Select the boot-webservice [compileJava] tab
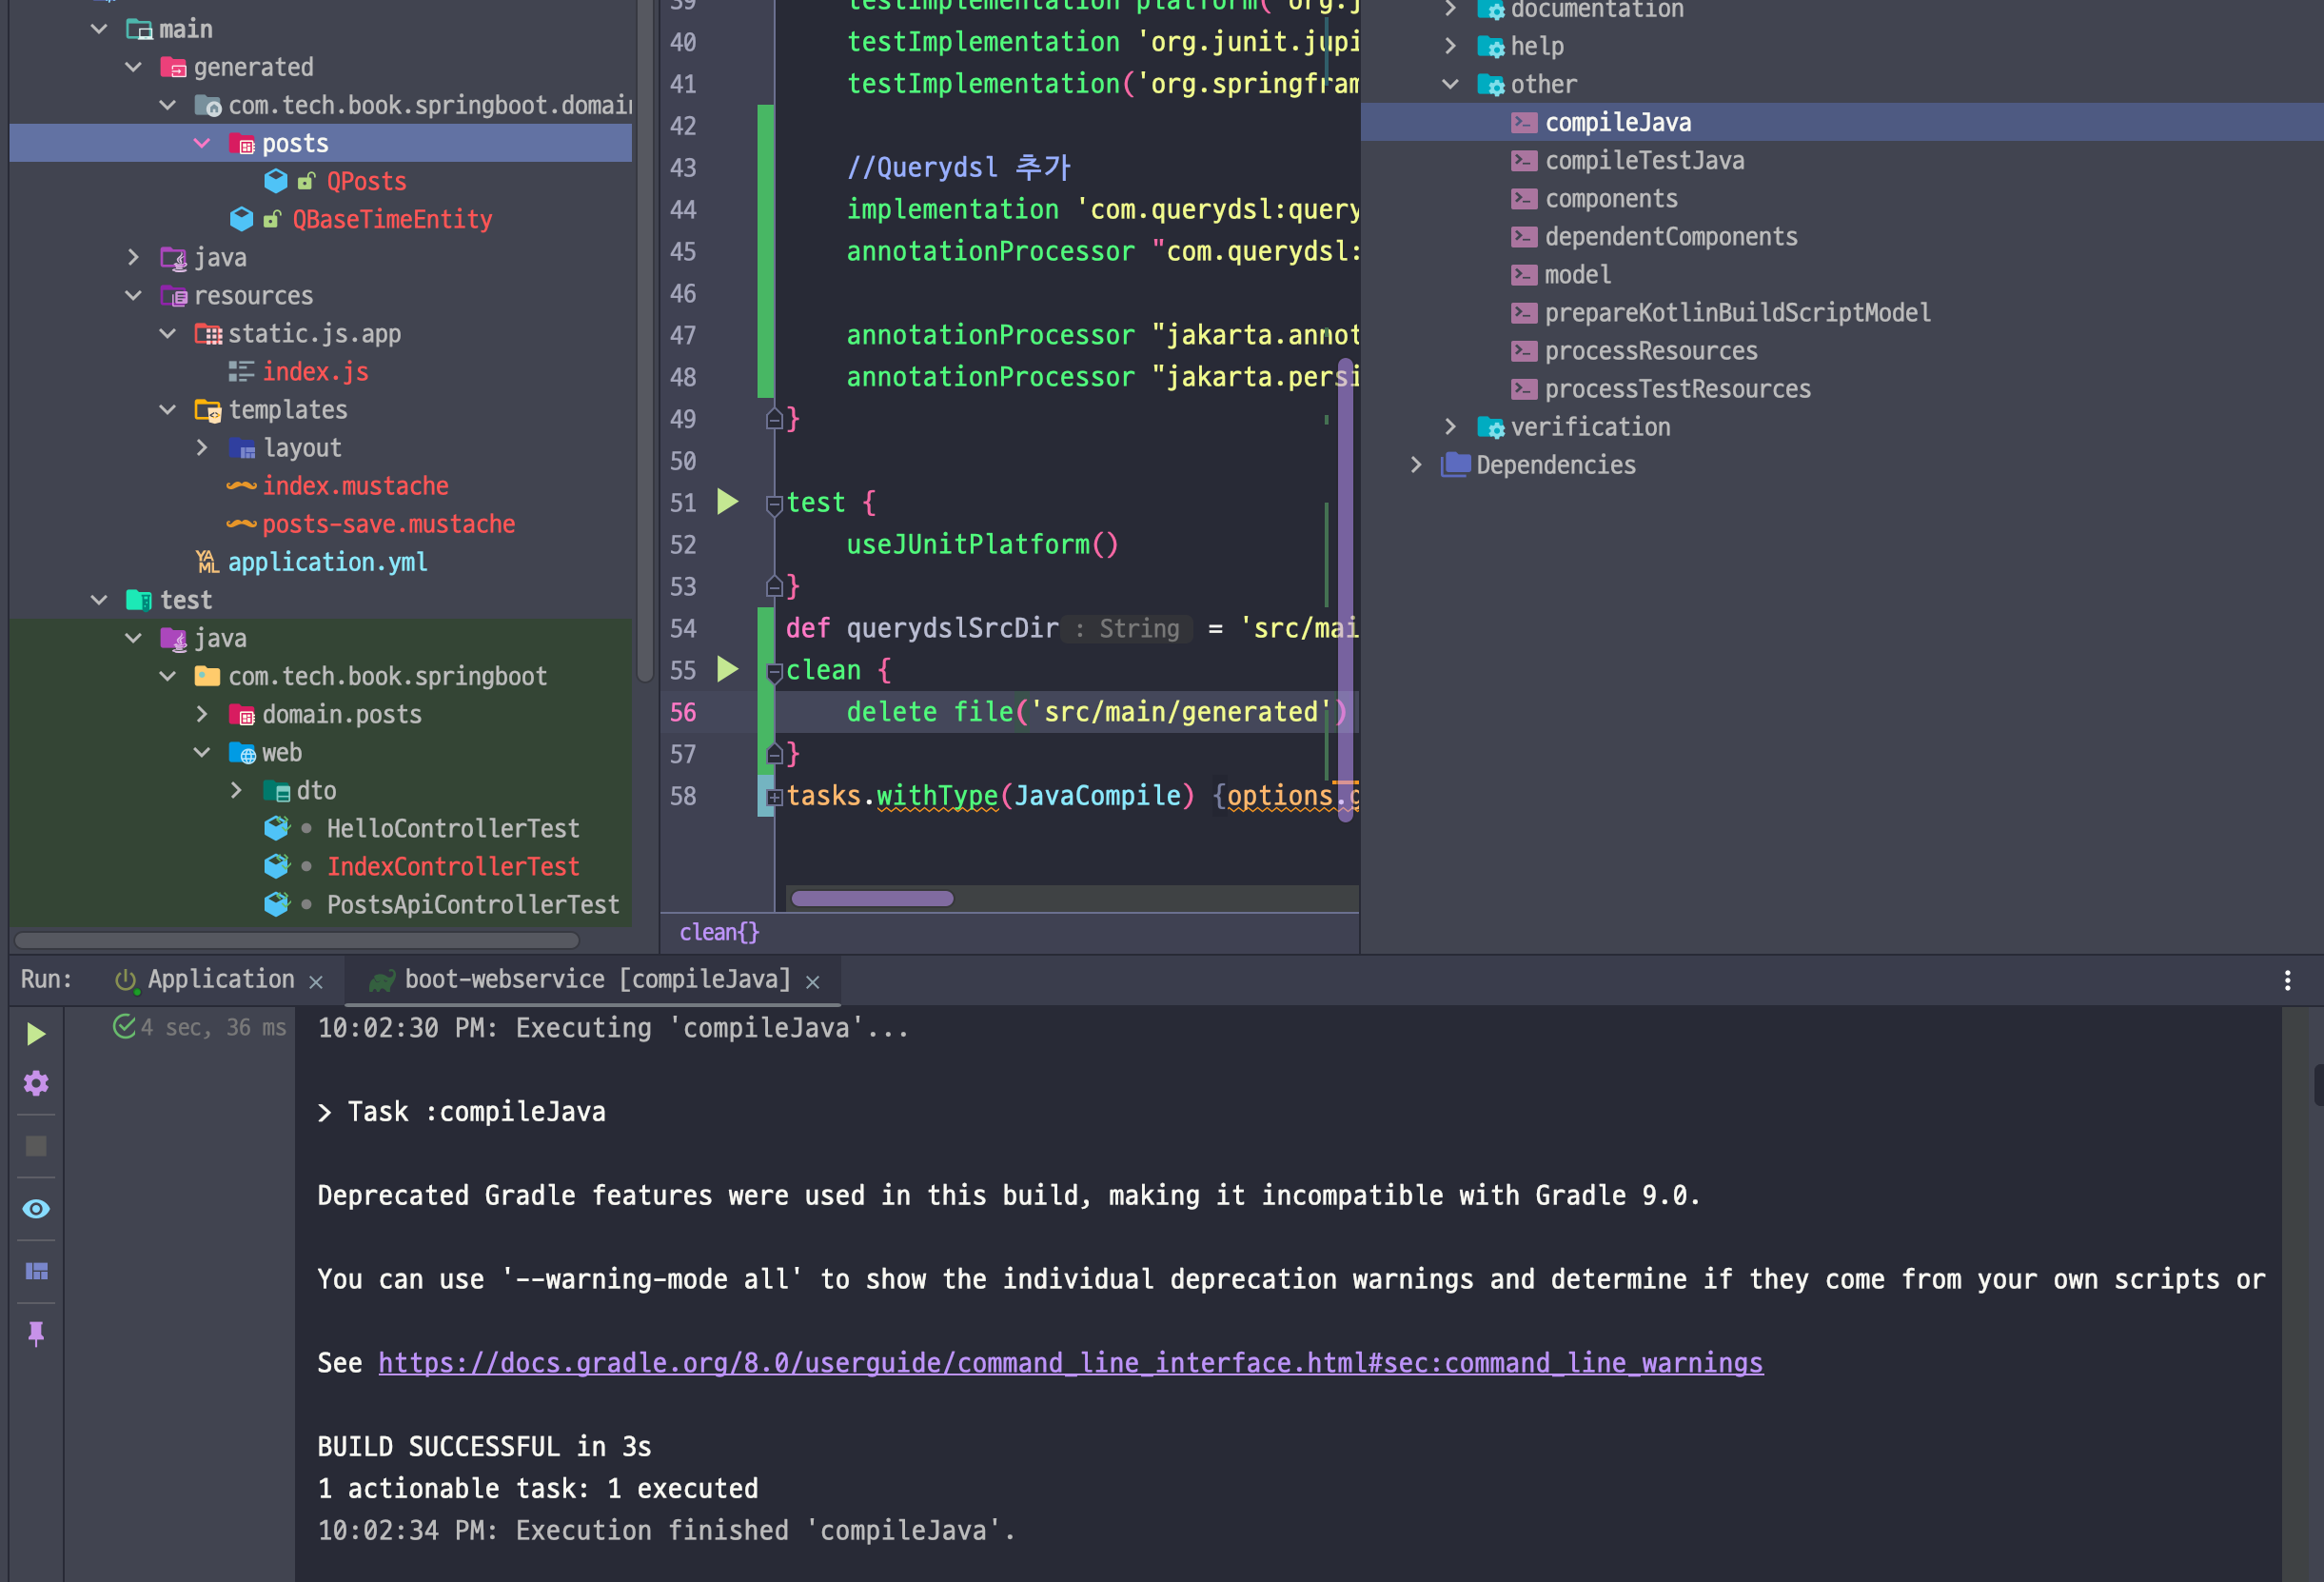 (x=596, y=980)
